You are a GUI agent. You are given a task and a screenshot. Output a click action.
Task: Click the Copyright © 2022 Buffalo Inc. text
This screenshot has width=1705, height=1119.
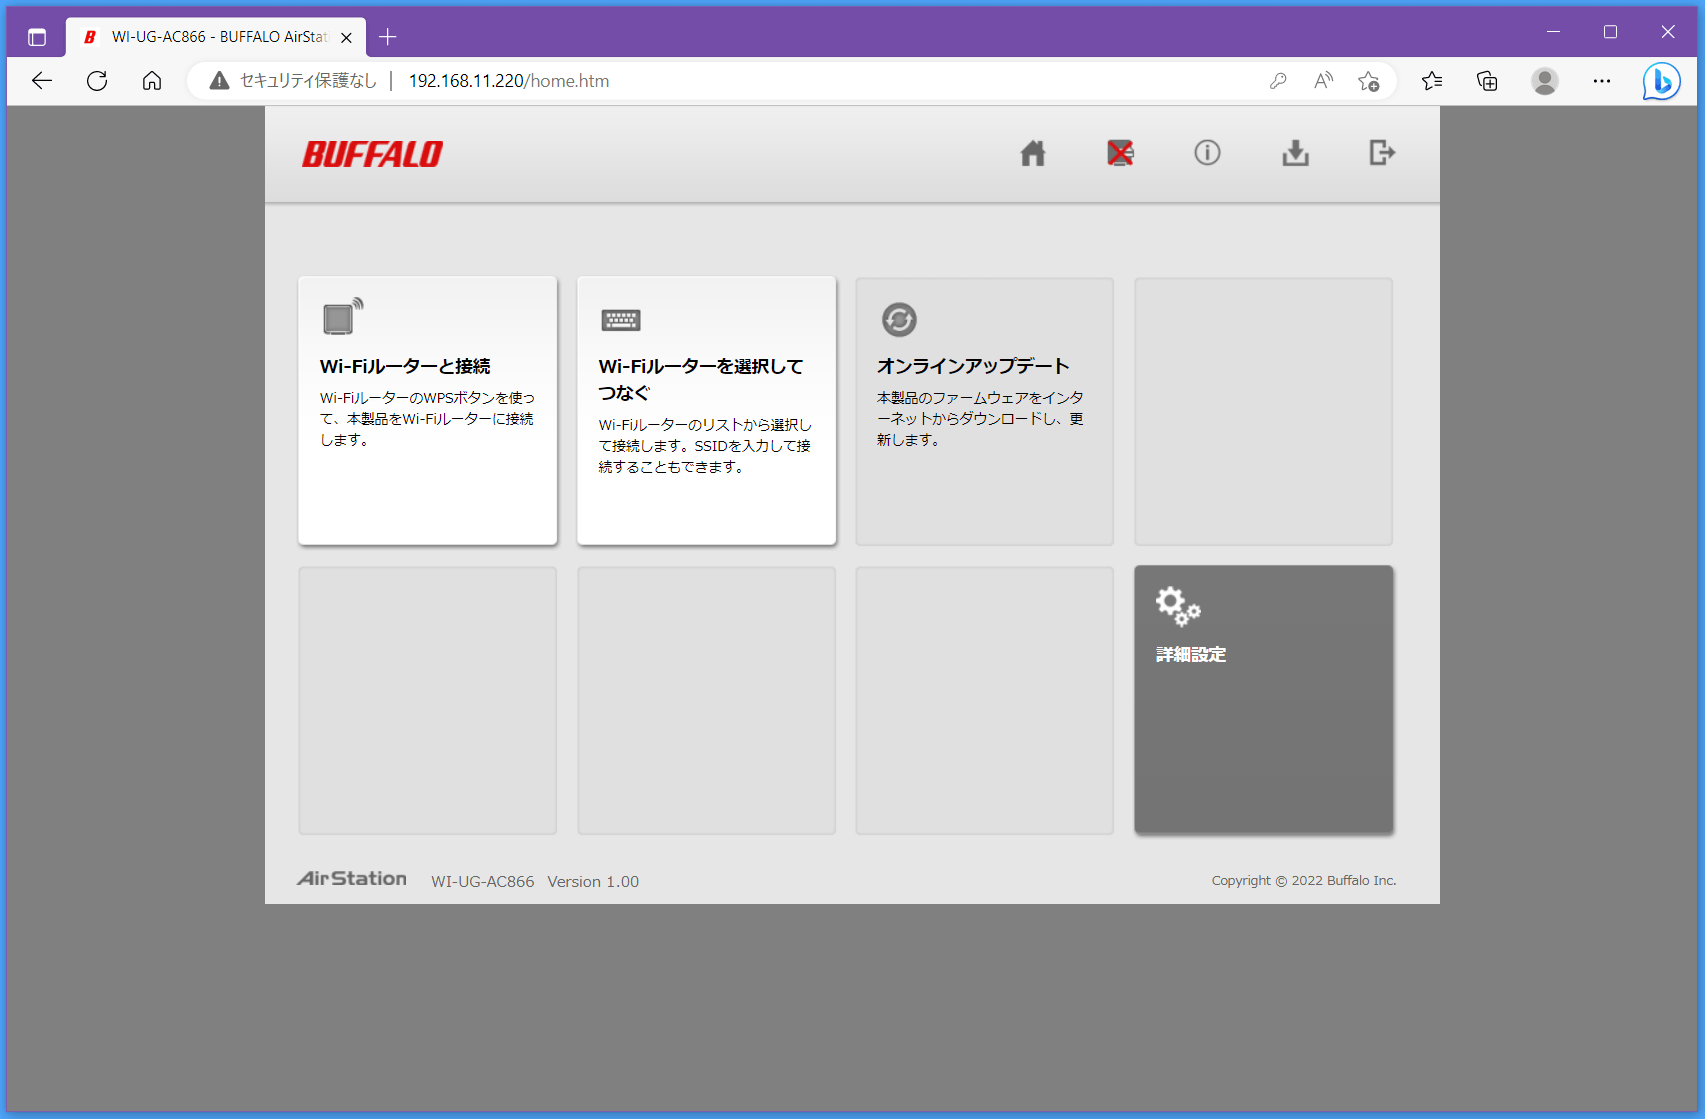point(1304,880)
